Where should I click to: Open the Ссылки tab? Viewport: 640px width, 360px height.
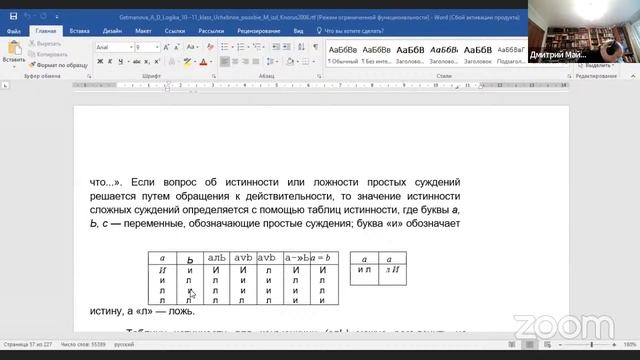coord(175,31)
